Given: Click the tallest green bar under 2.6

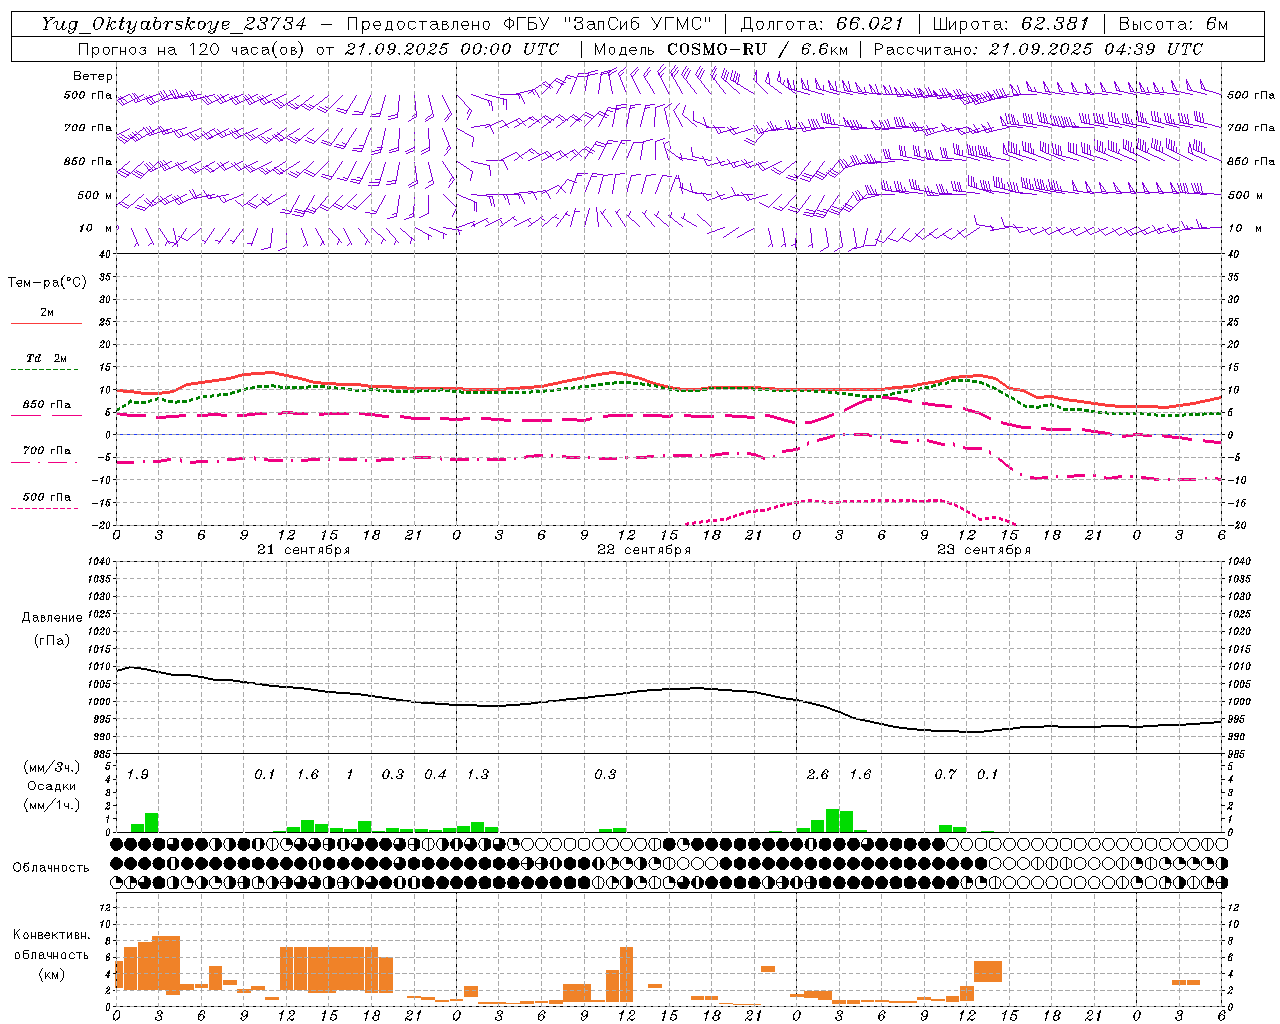Looking at the screenshot, I should click(832, 820).
